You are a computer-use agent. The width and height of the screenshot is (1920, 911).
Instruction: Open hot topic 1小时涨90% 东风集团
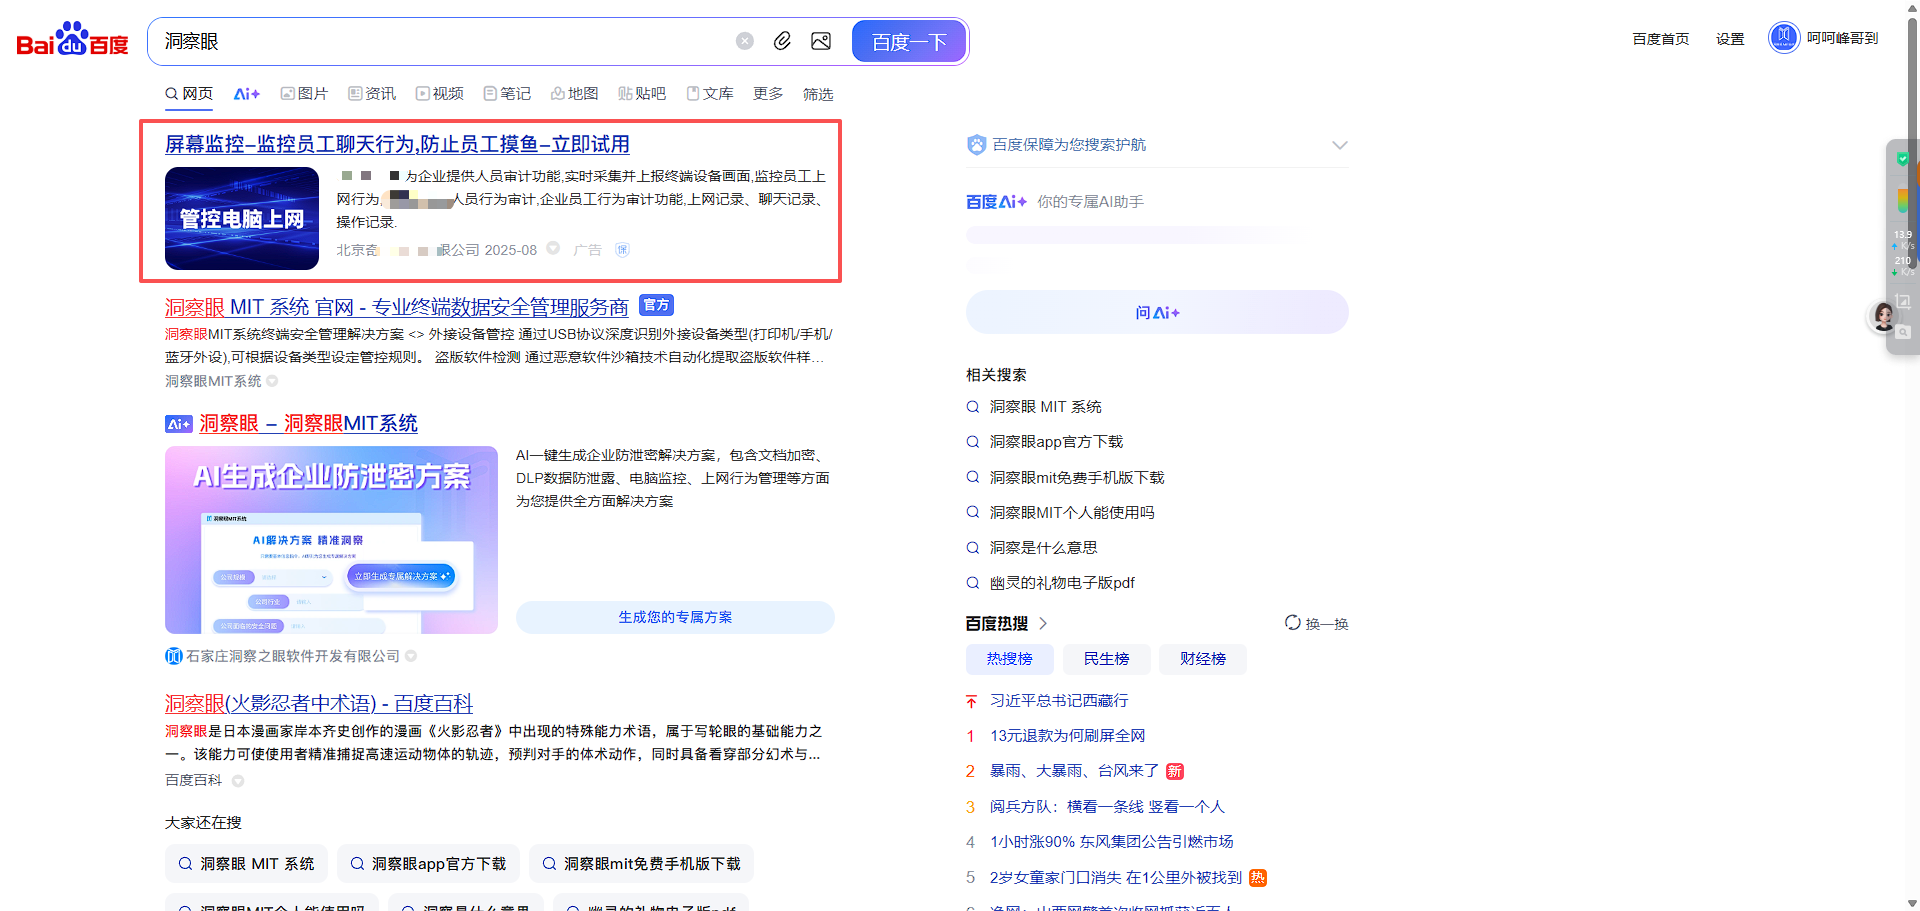[1111, 841]
